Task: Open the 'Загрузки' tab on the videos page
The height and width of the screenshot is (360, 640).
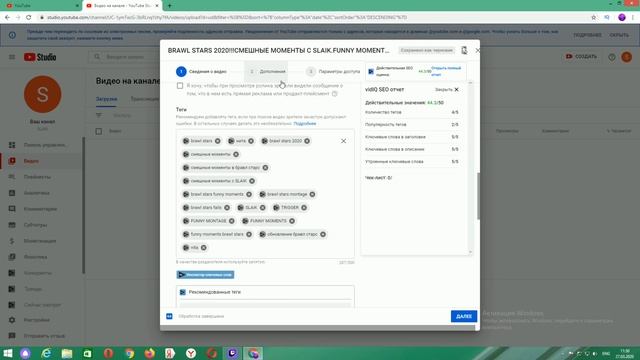Action: 107,99
